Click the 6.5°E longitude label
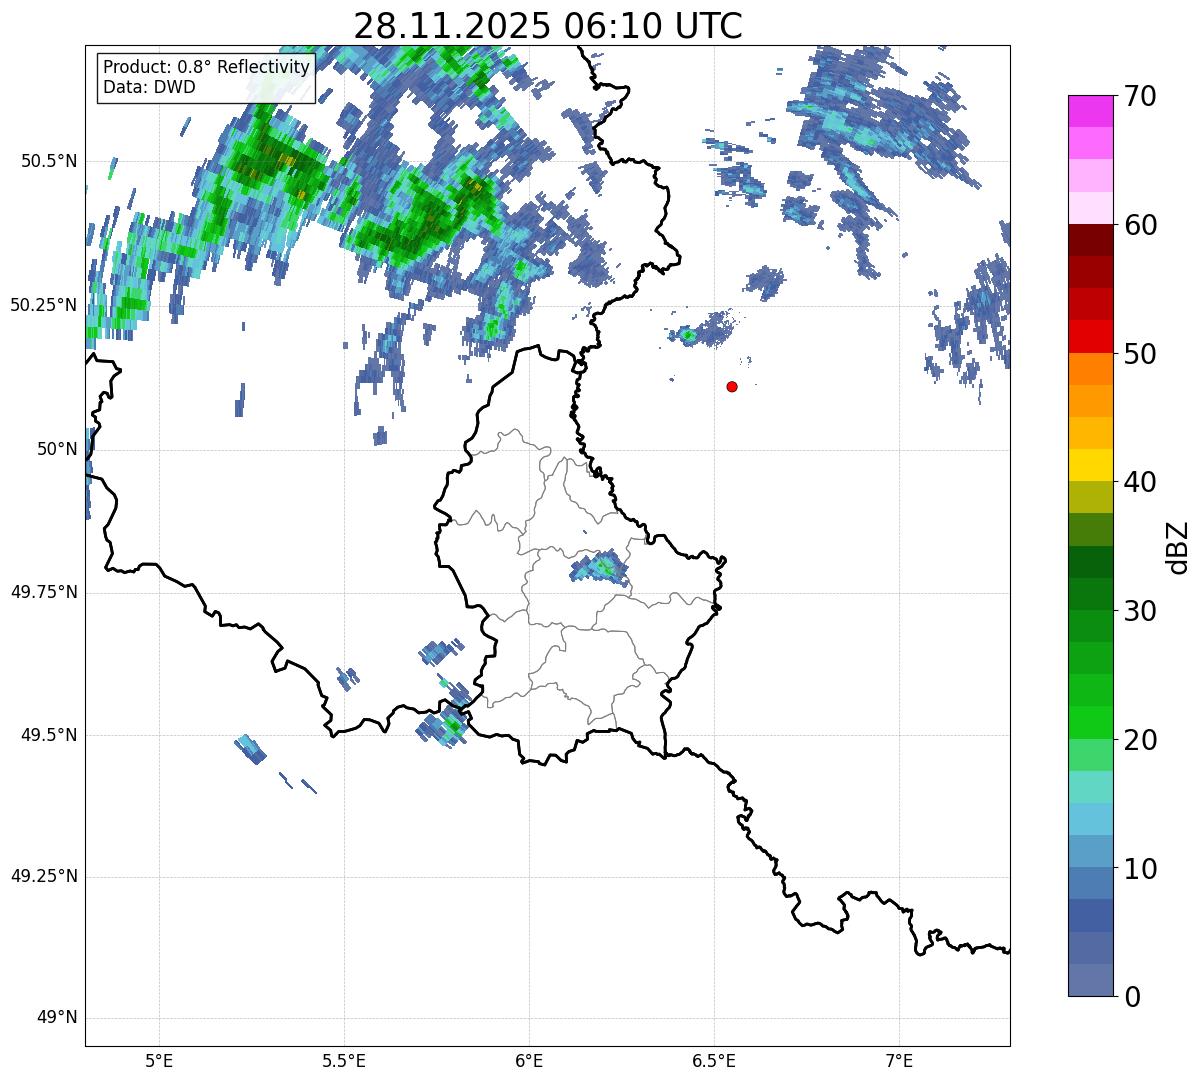This screenshot has height=1081, width=1202. coord(714,1060)
